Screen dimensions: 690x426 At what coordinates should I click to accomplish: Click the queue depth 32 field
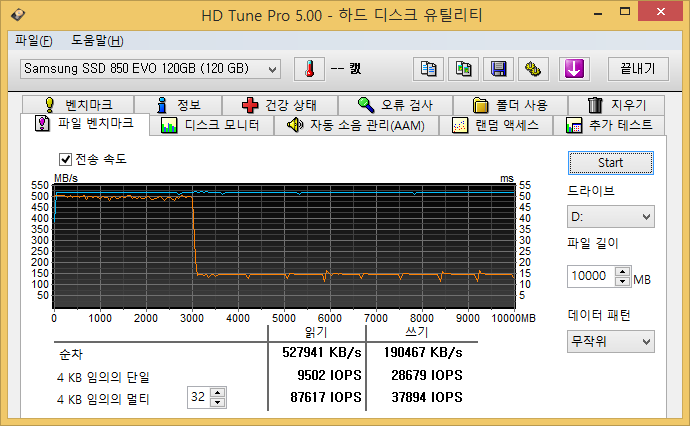point(198,397)
